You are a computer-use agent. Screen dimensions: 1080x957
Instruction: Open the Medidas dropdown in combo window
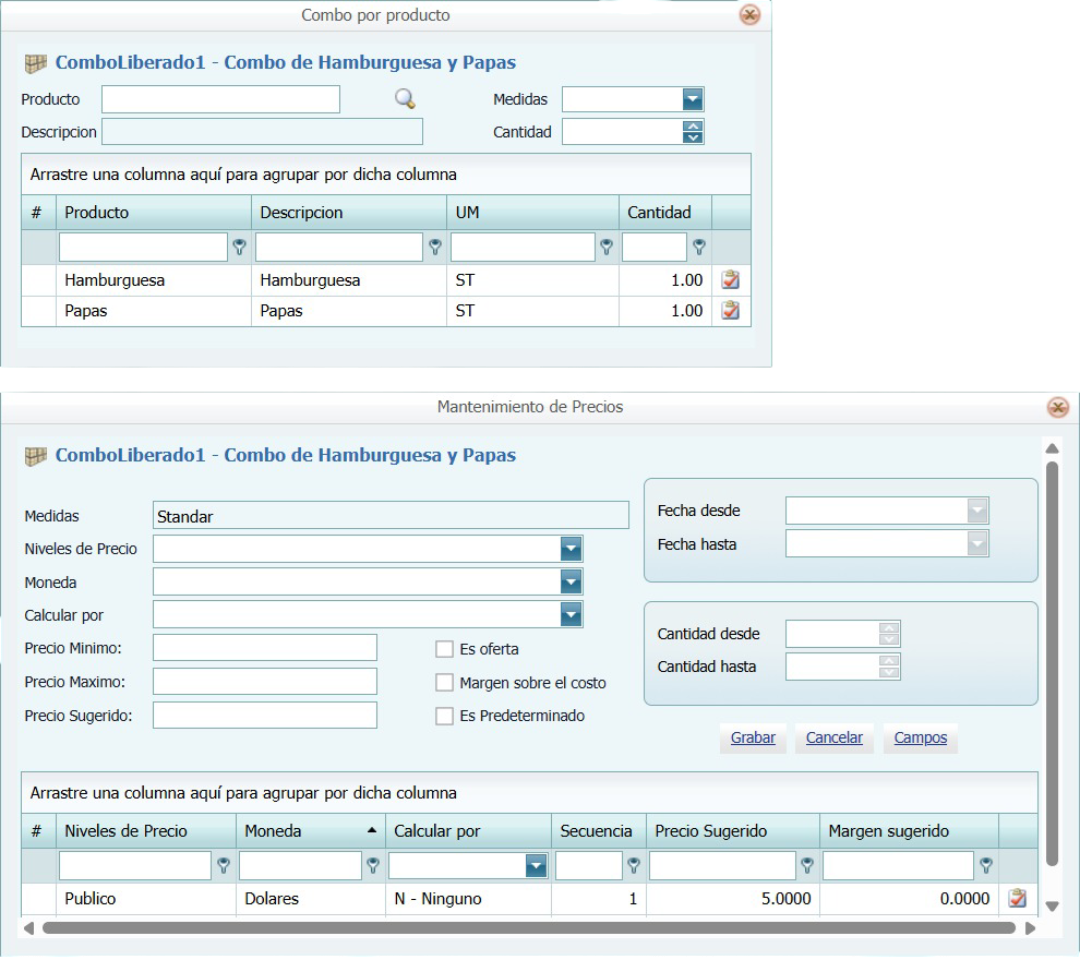point(693,99)
